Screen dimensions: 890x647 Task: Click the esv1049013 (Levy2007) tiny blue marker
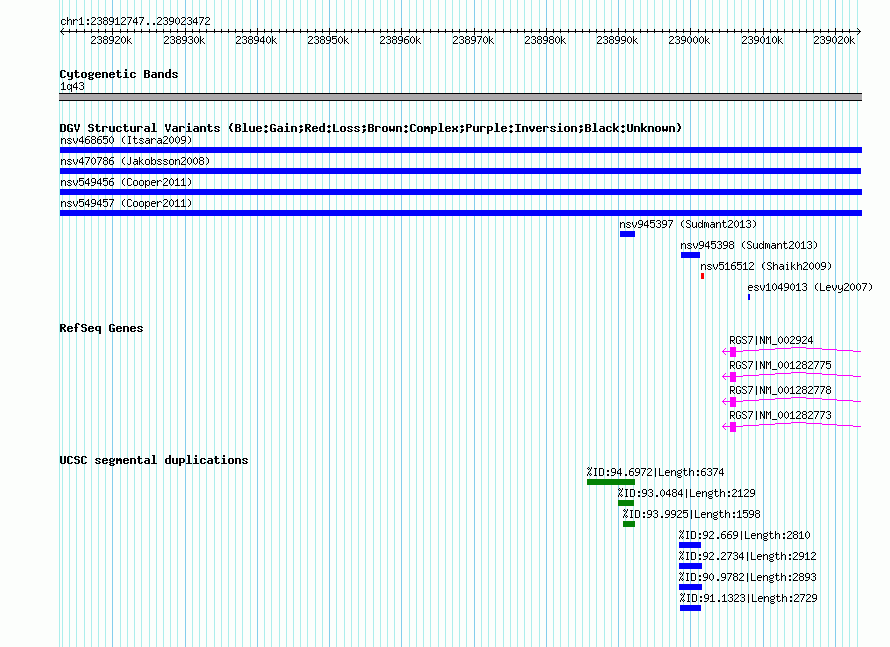point(749,297)
